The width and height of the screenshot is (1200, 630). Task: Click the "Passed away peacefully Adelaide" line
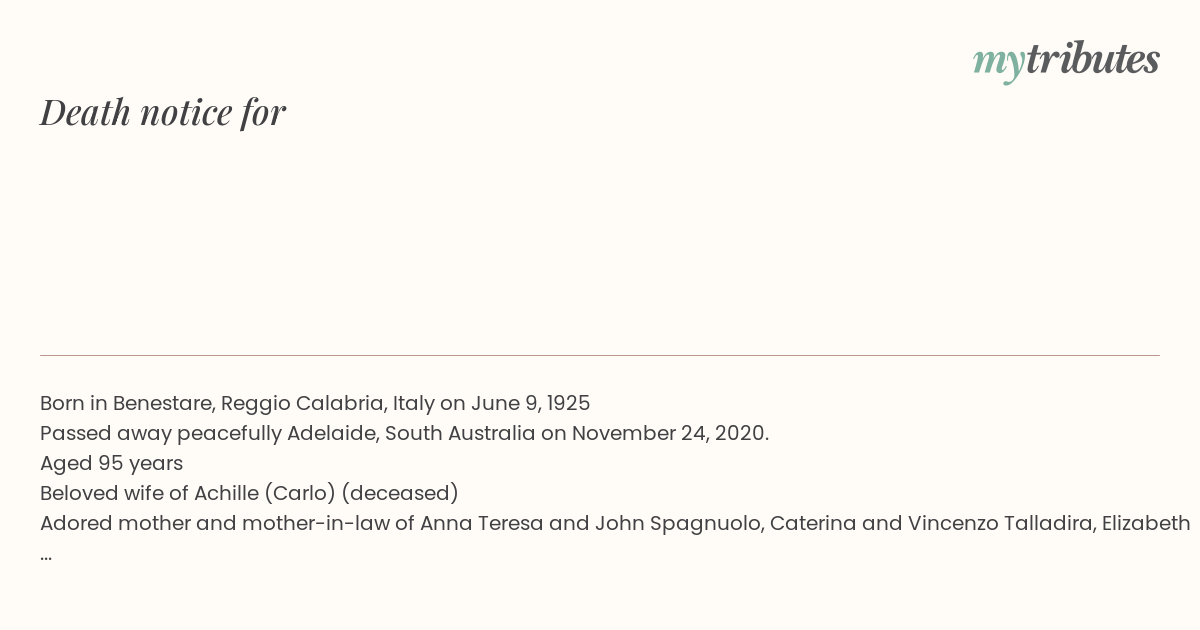[x=404, y=434]
